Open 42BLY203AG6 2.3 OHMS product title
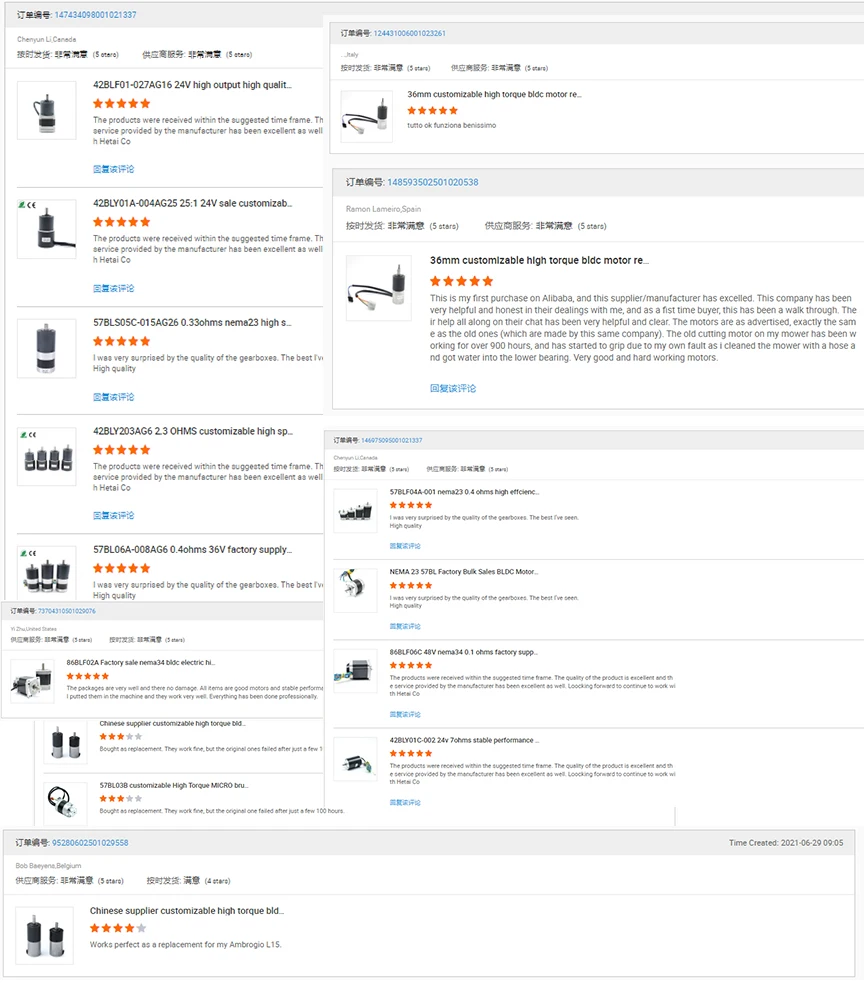 [x=192, y=431]
